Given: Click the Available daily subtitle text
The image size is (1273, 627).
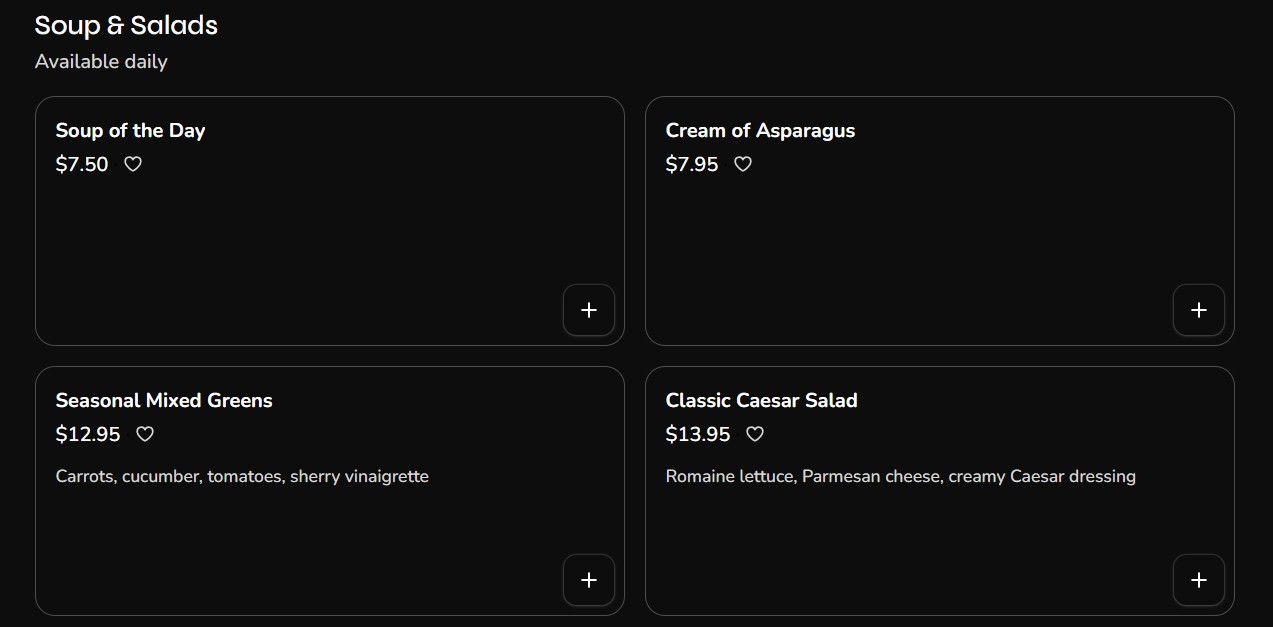Looking at the screenshot, I should click(x=101, y=62).
